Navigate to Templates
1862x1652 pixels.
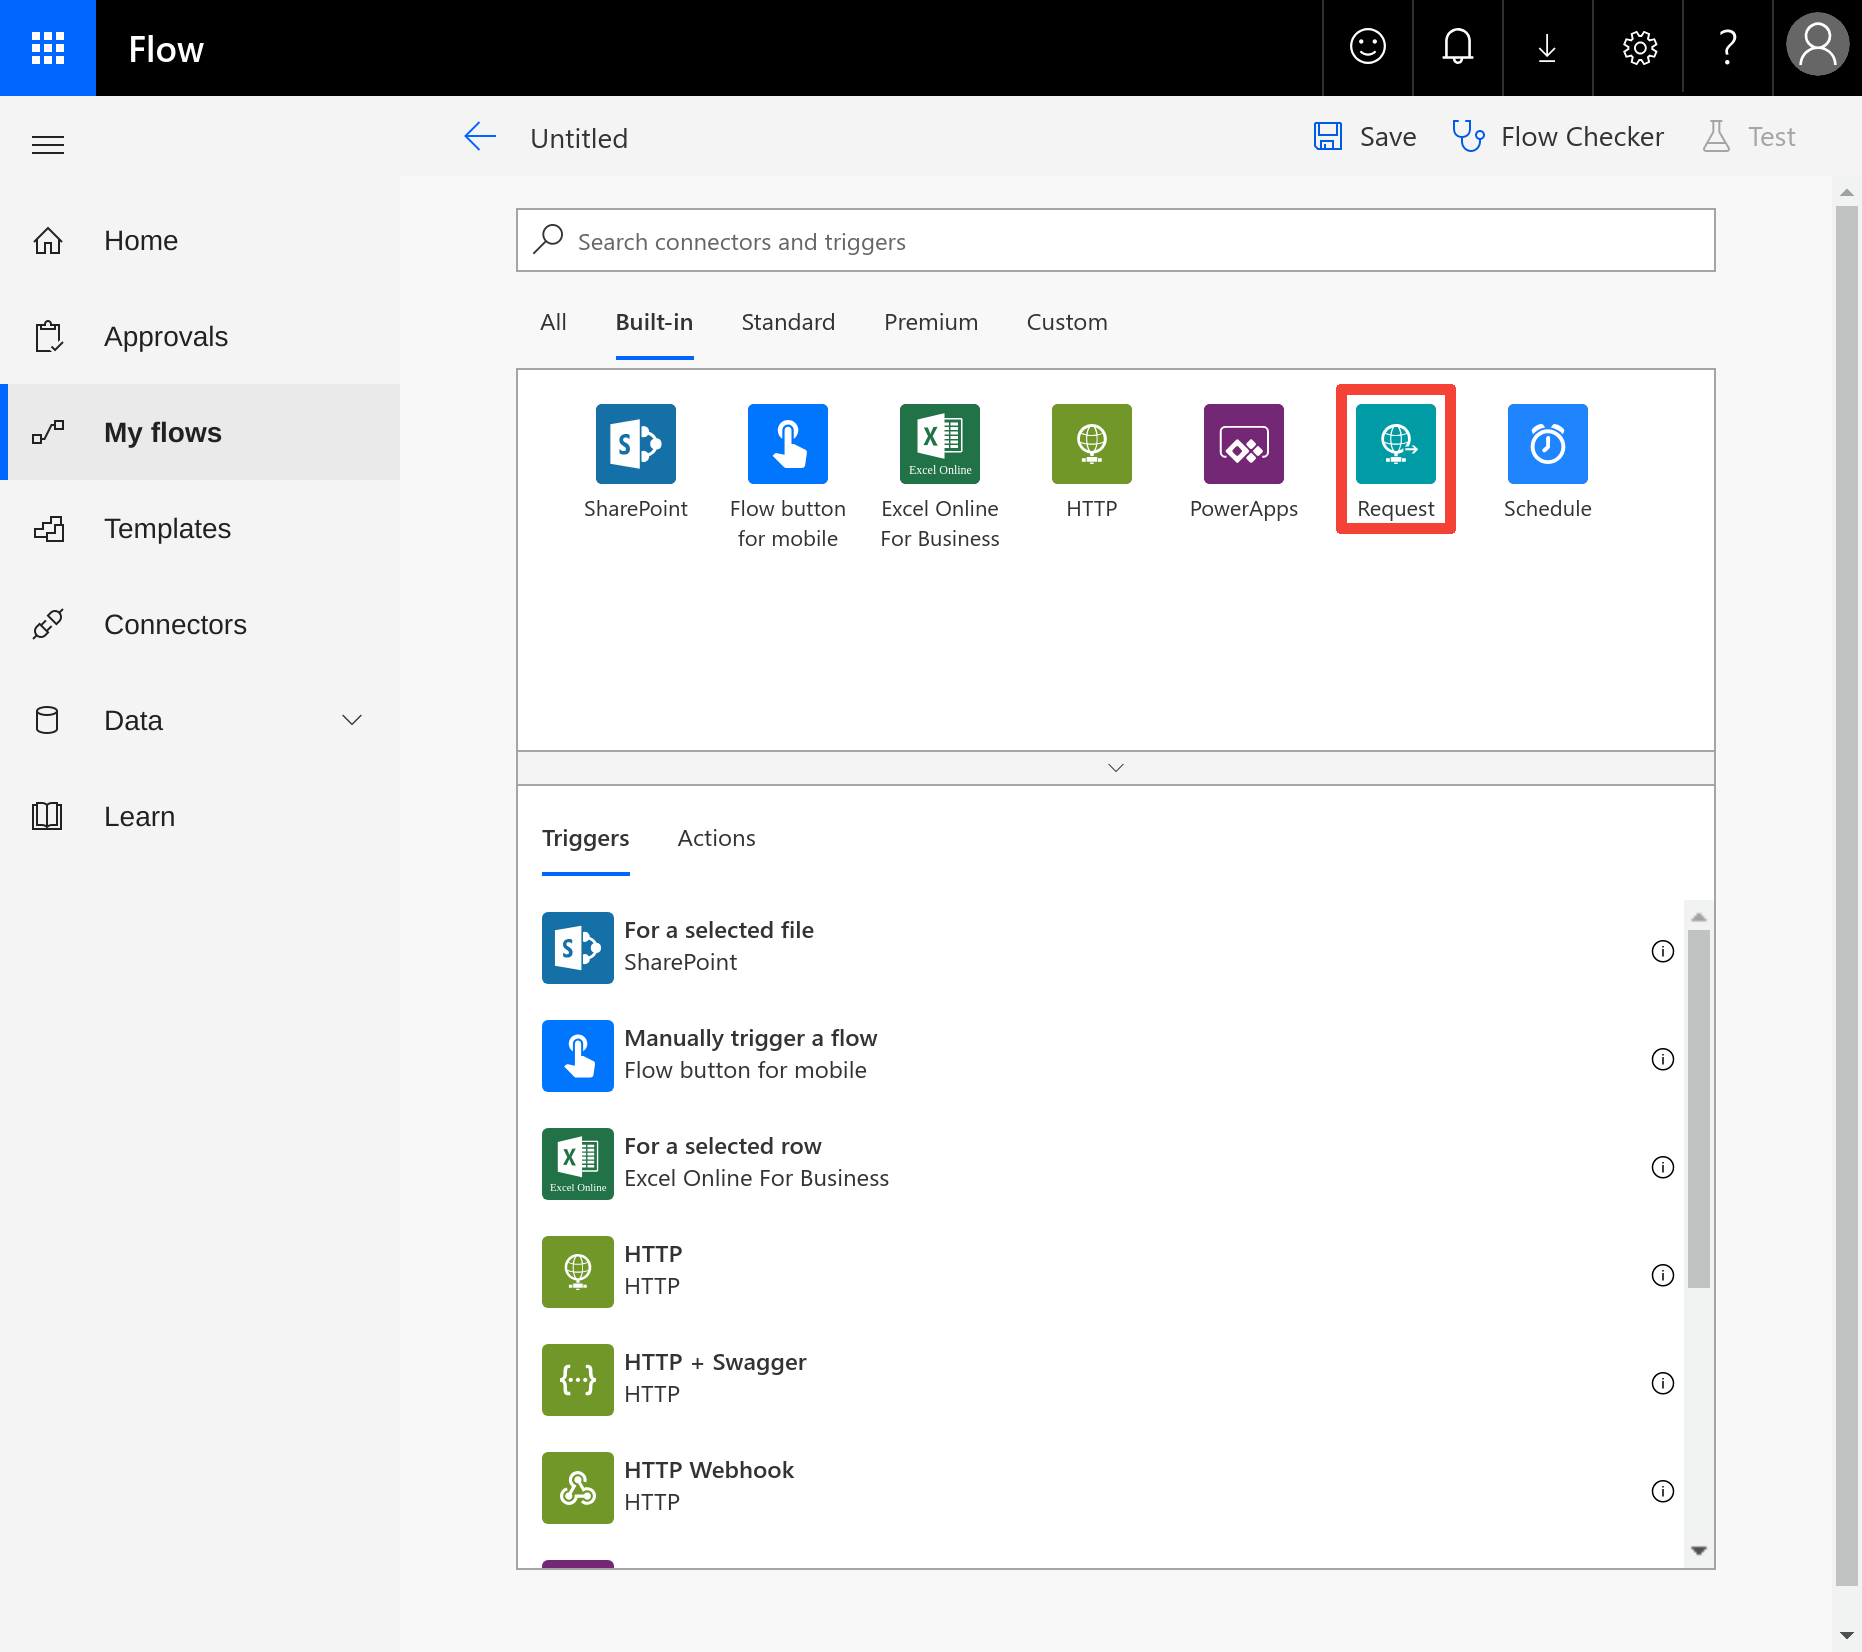(x=200, y=528)
